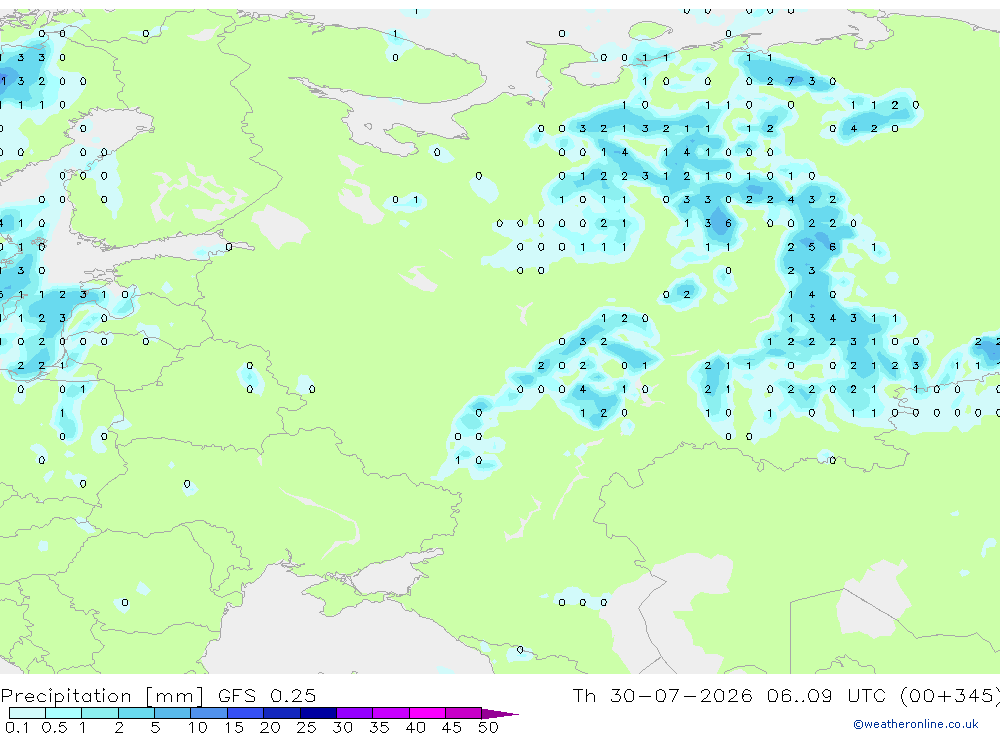The image size is (1000, 733).
Task: Click the 35–40 mm purple-magenta legend swatch
Action: [x=390, y=713]
